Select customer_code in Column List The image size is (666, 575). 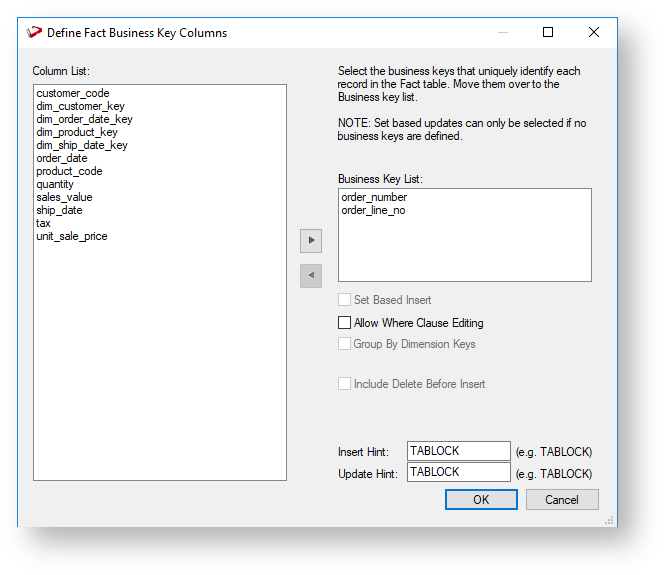point(73,93)
